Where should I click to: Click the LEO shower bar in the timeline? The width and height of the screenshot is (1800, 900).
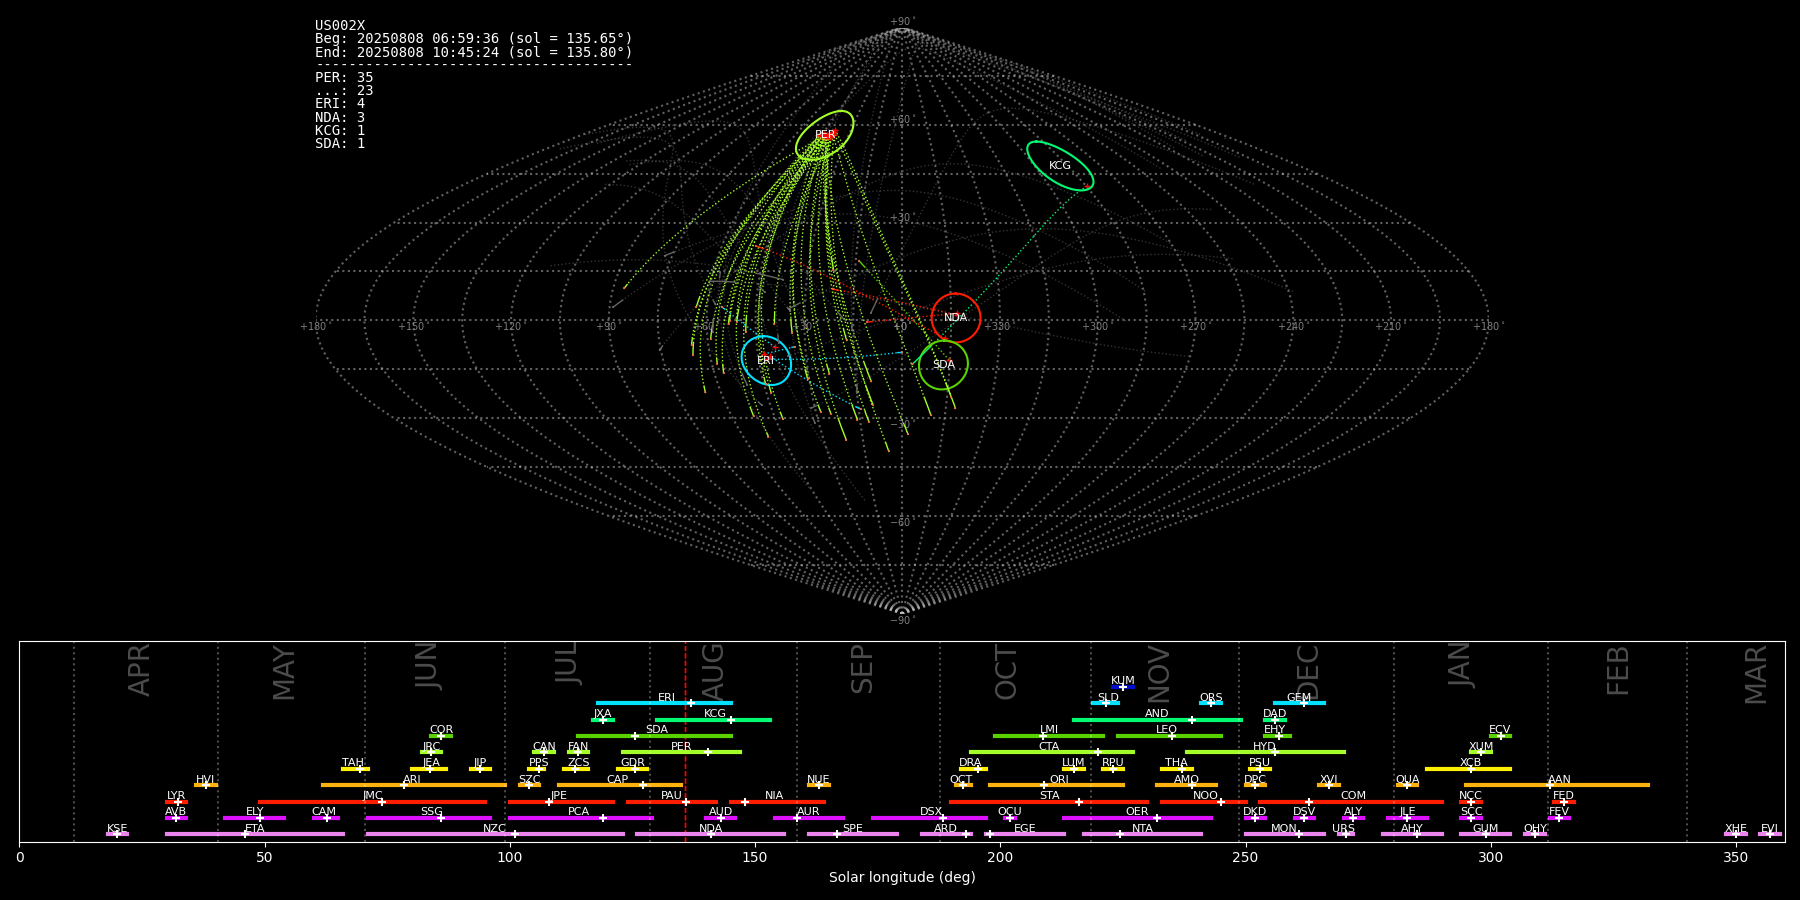[x=1169, y=736]
